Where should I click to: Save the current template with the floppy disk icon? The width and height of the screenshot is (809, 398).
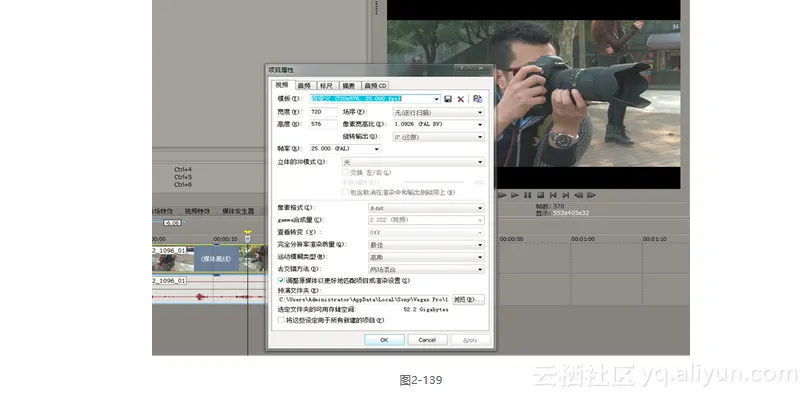click(448, 99)
